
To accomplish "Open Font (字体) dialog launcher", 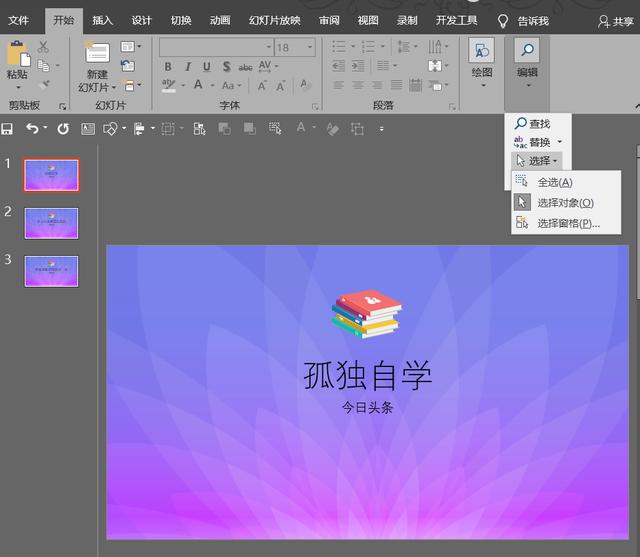I will 315,107.
